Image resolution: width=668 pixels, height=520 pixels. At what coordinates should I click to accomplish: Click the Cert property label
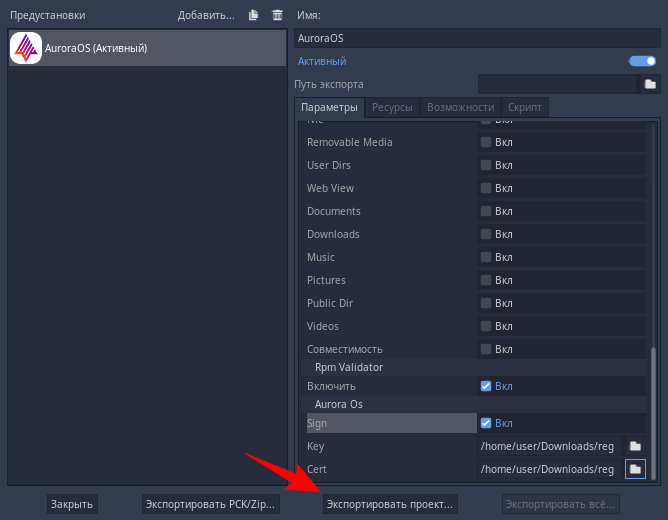tap(317, 469)
